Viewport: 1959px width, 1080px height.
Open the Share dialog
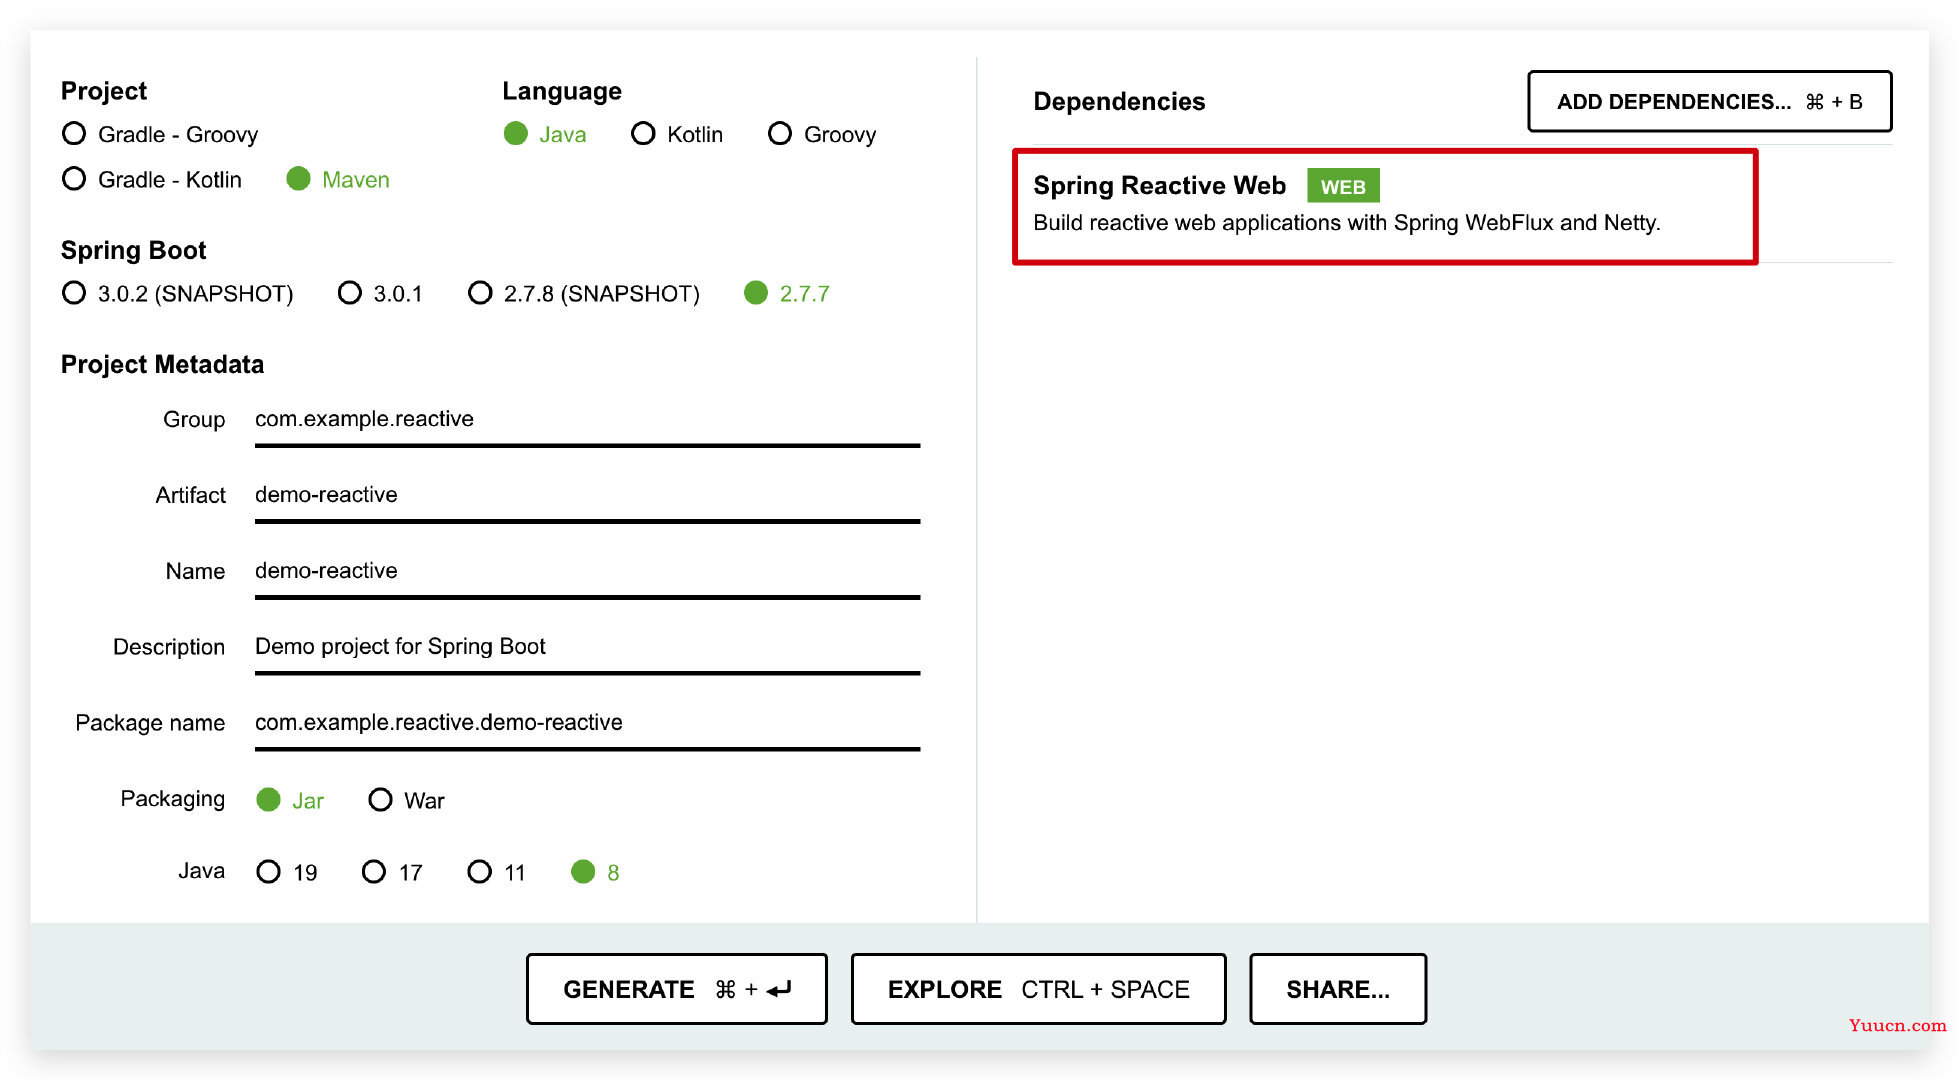pyautogui.click(x=1338, y=989)
